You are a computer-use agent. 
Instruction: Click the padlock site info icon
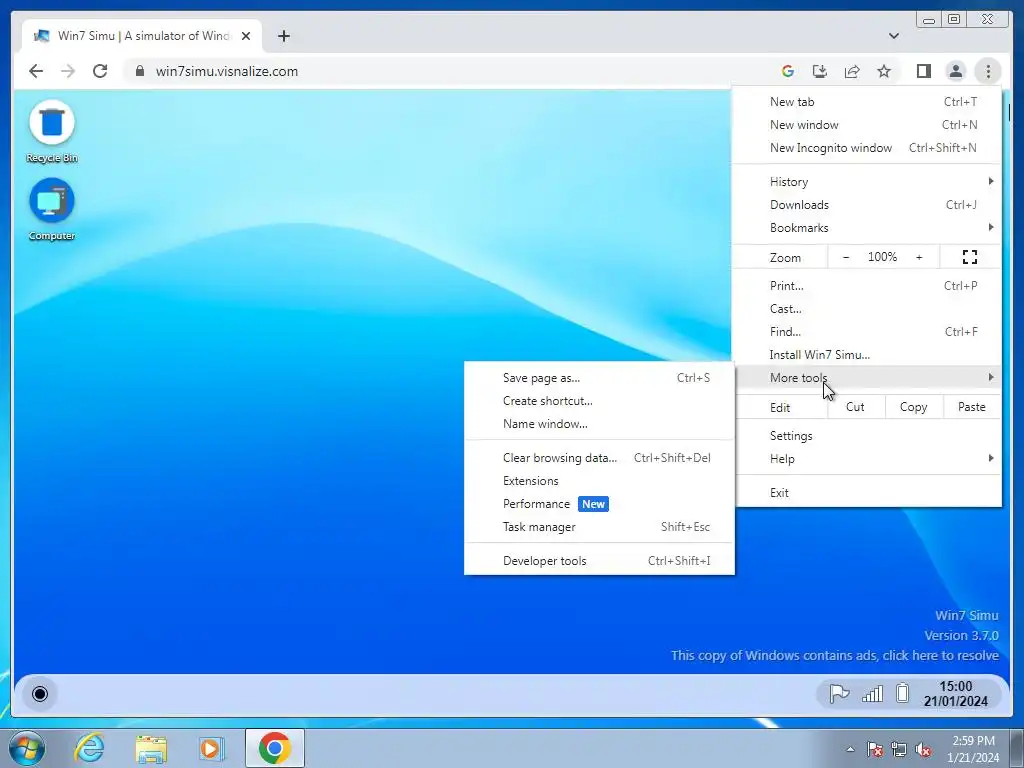click(x=140, y=71)
